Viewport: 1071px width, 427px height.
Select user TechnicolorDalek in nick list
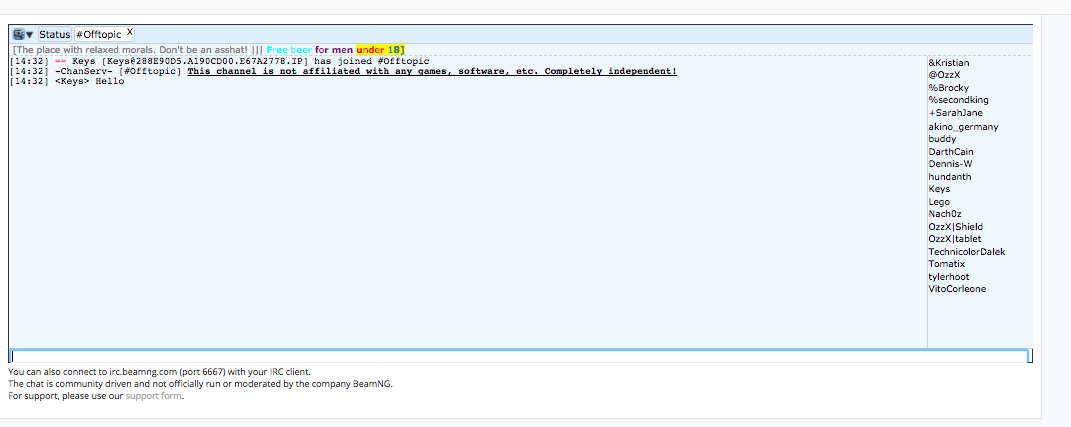(x=966, y=252)
